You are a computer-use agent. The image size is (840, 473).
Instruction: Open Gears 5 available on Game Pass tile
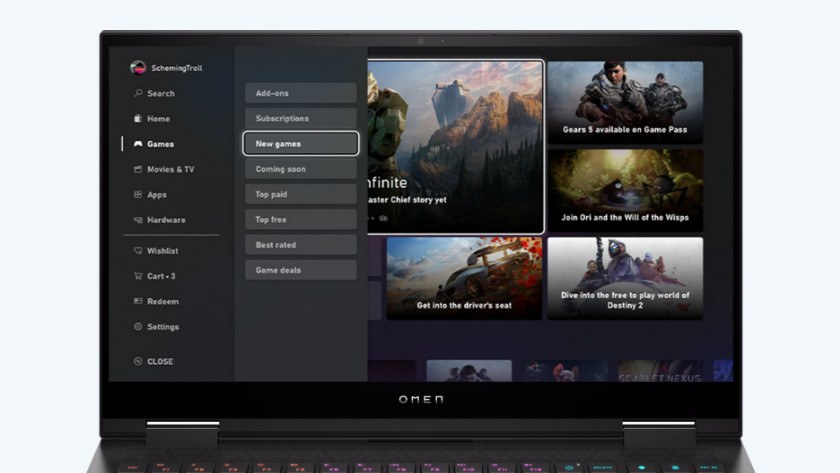point(625,102)
